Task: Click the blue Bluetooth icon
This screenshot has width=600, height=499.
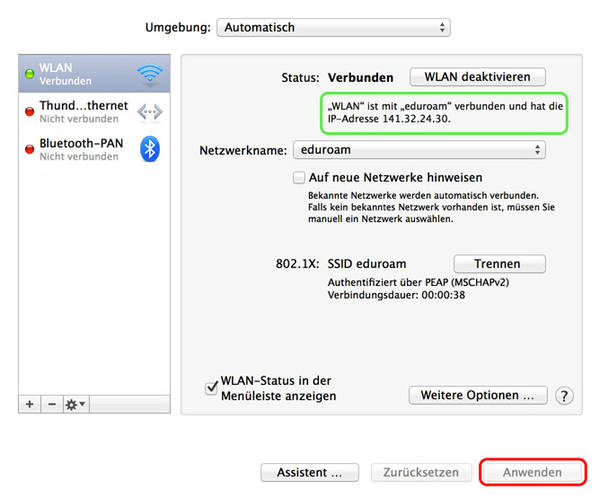Action: 150,149
